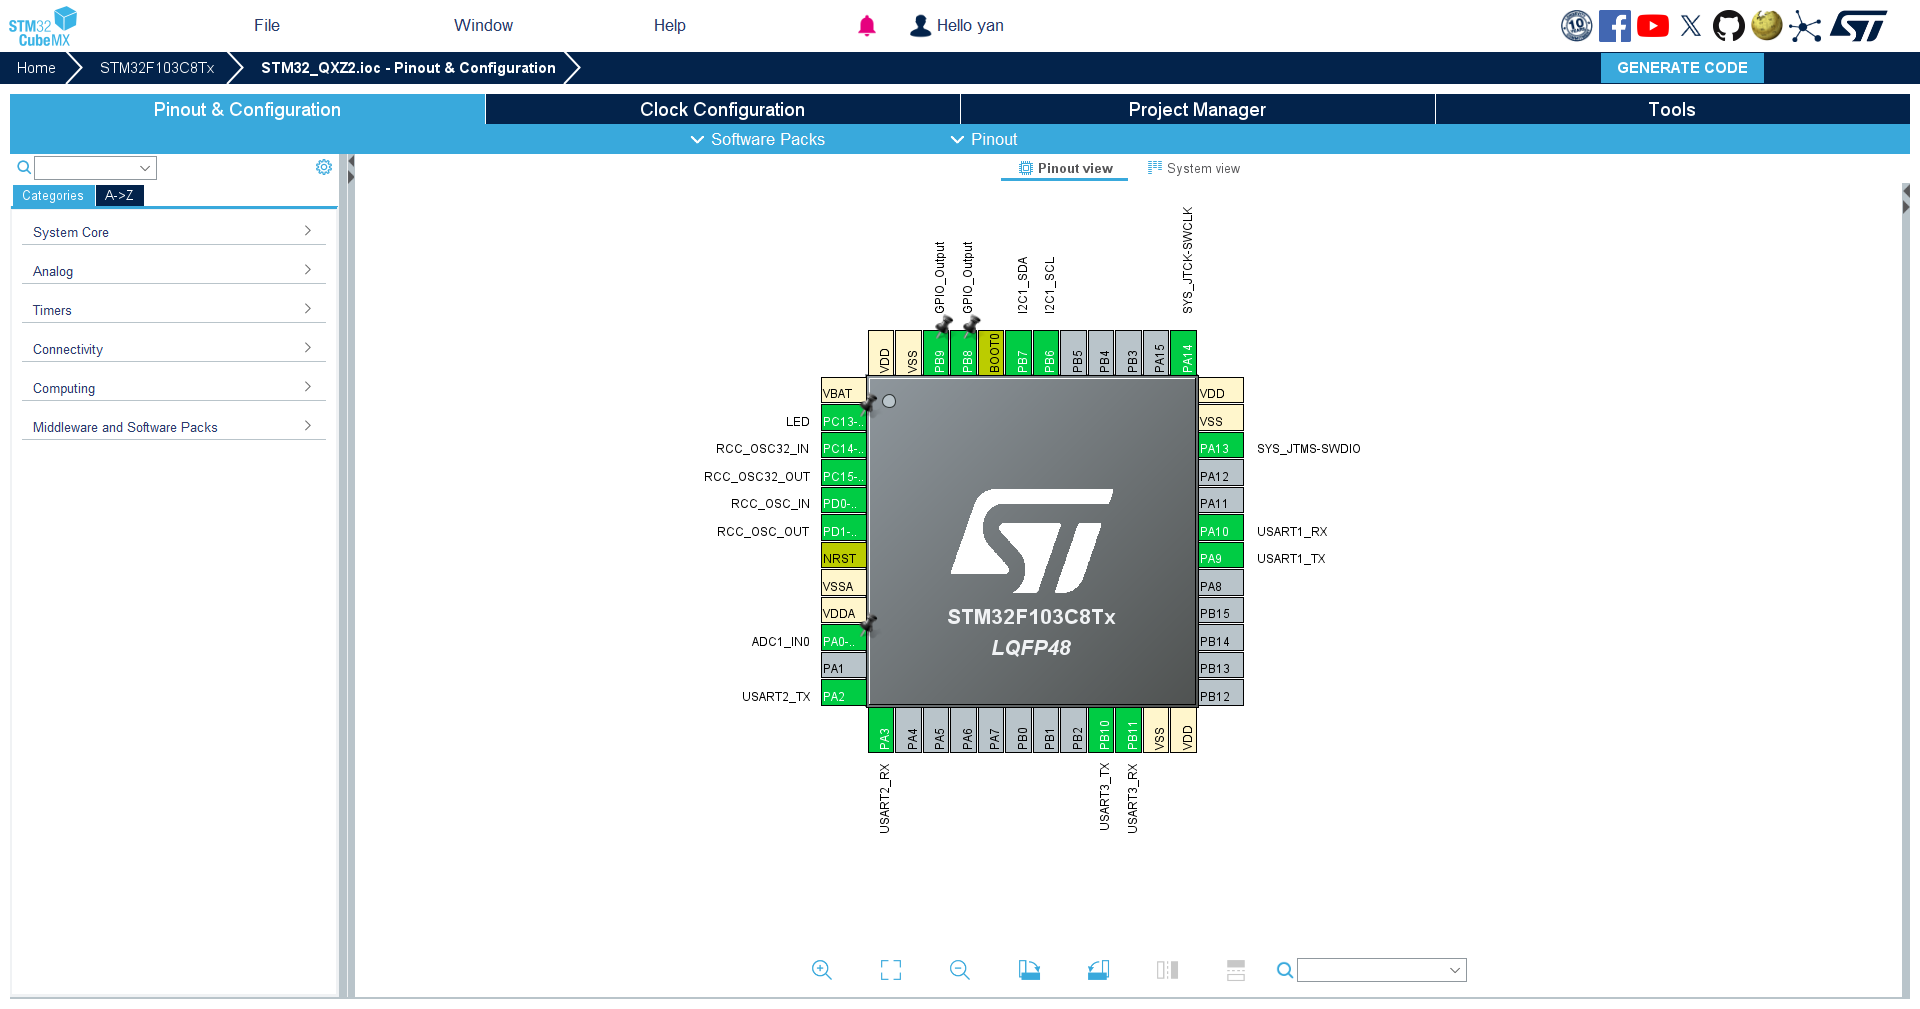Click the pin search magnifier icon

1285,970
